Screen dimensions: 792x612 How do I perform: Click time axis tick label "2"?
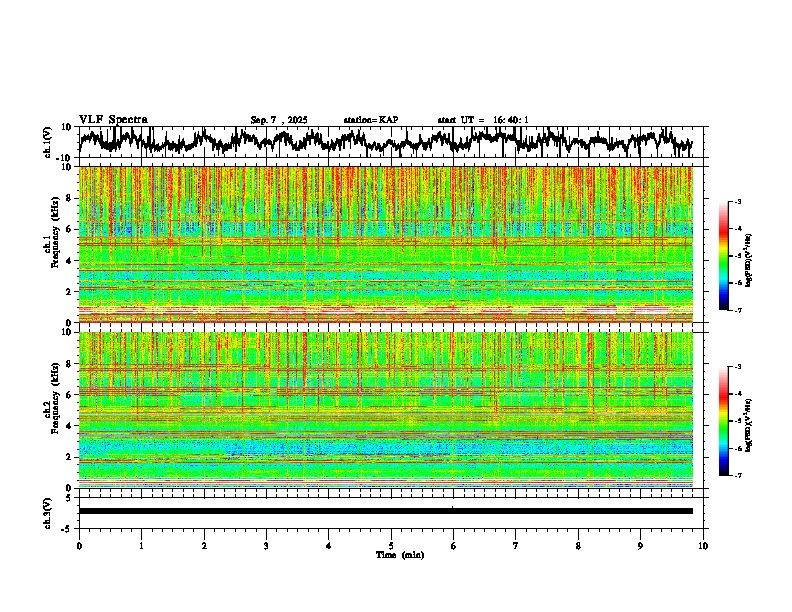pos(204,546)
